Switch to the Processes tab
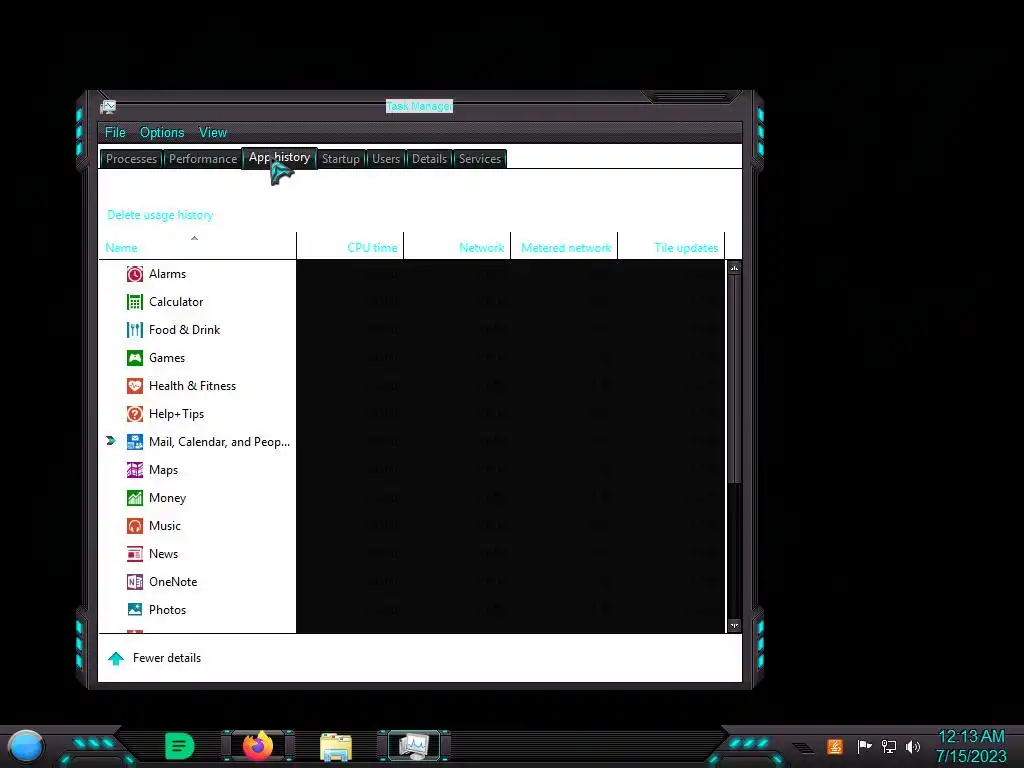Viewport: 1024px width, 768px height. [131, 159]
